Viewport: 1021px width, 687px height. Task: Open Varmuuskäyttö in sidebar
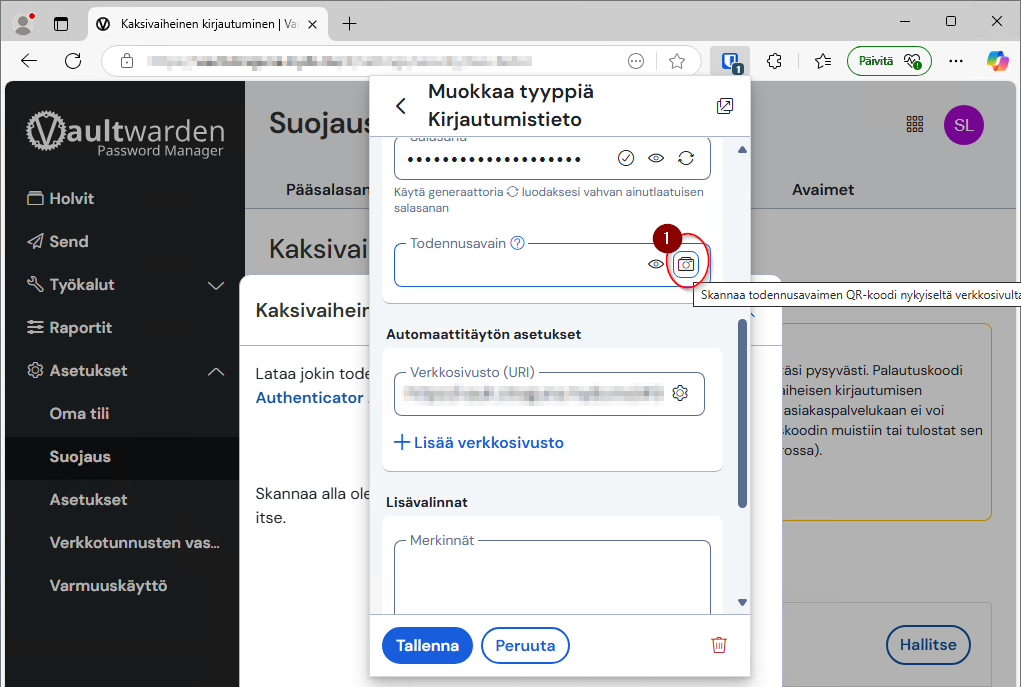(108, 585)
